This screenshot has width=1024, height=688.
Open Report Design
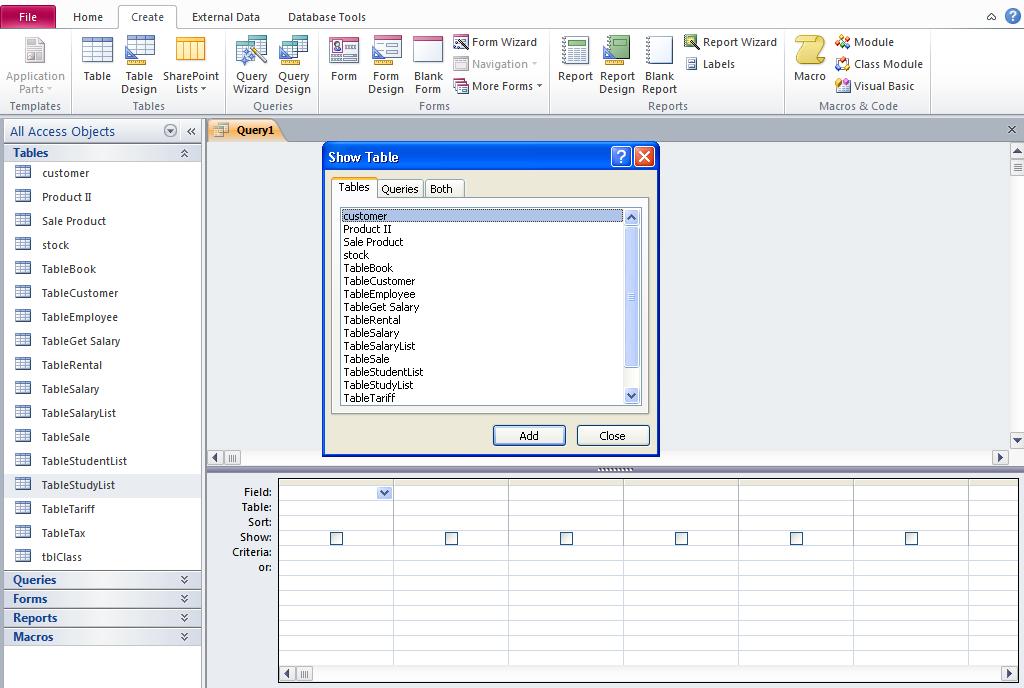coord(616,65)
